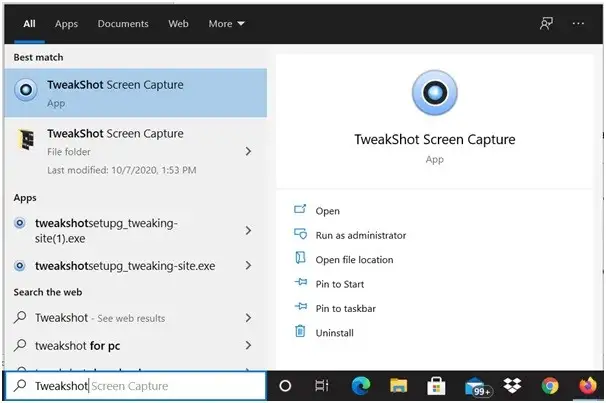Select the TweakShot Screen Capture File folder result
The image size is (606, 403).
[136, 152]
